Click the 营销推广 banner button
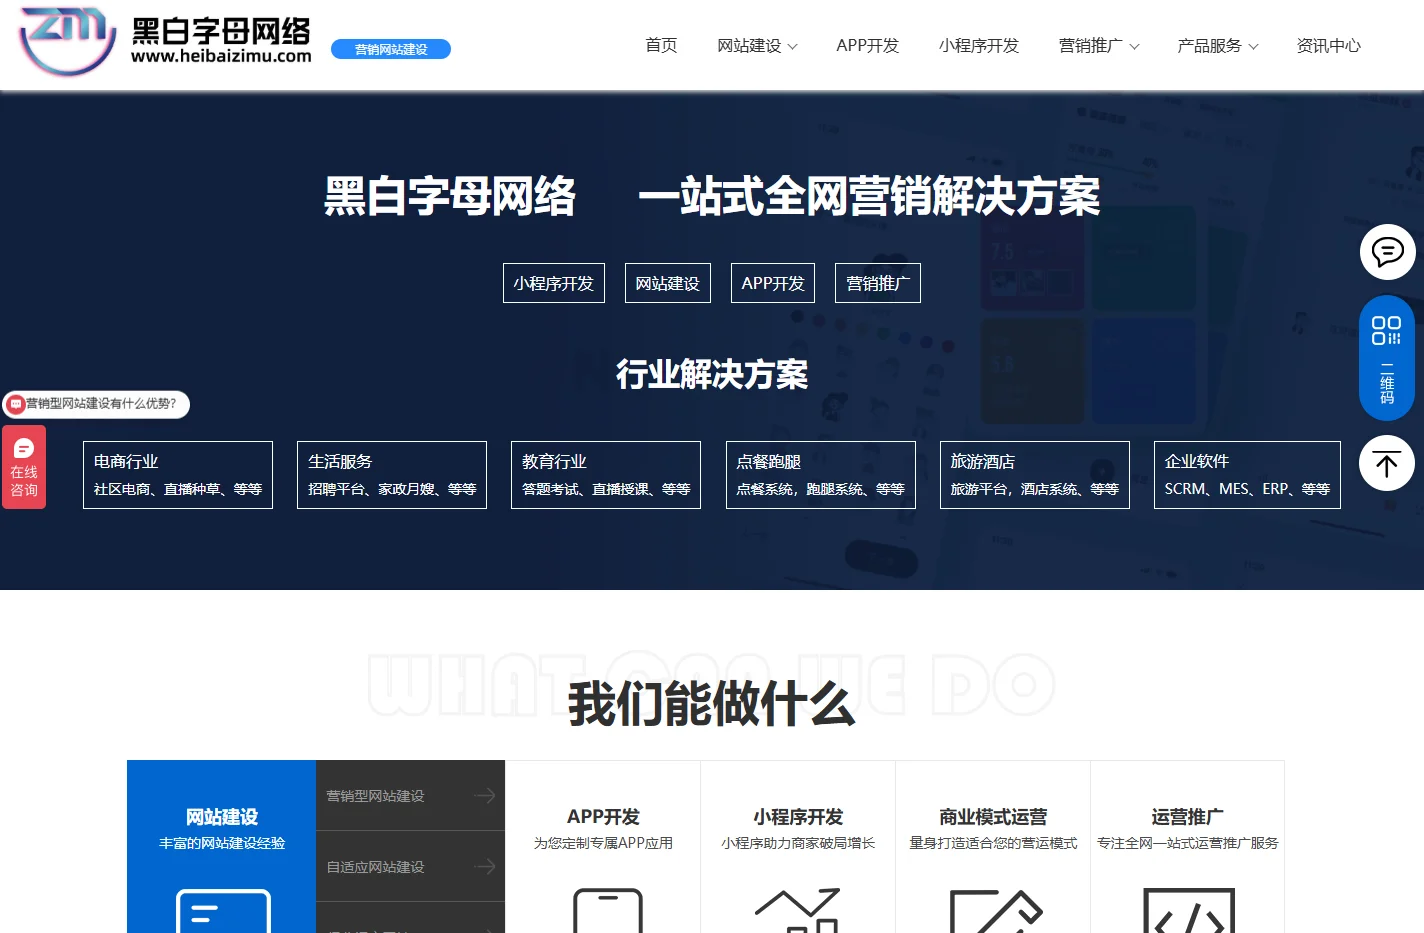Viewport: 1424px width, 933px height. pos(878,283)
